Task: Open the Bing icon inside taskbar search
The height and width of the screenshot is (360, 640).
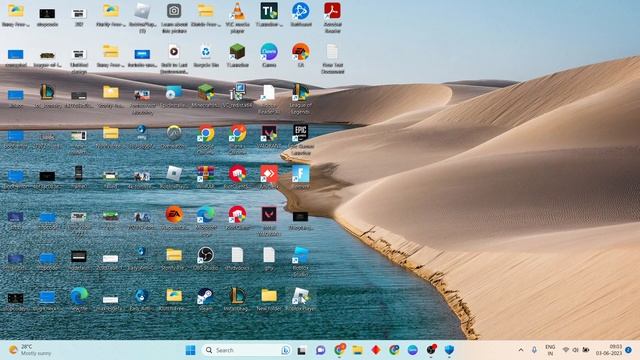Action: pyautogui.click(x=285, y=350)
